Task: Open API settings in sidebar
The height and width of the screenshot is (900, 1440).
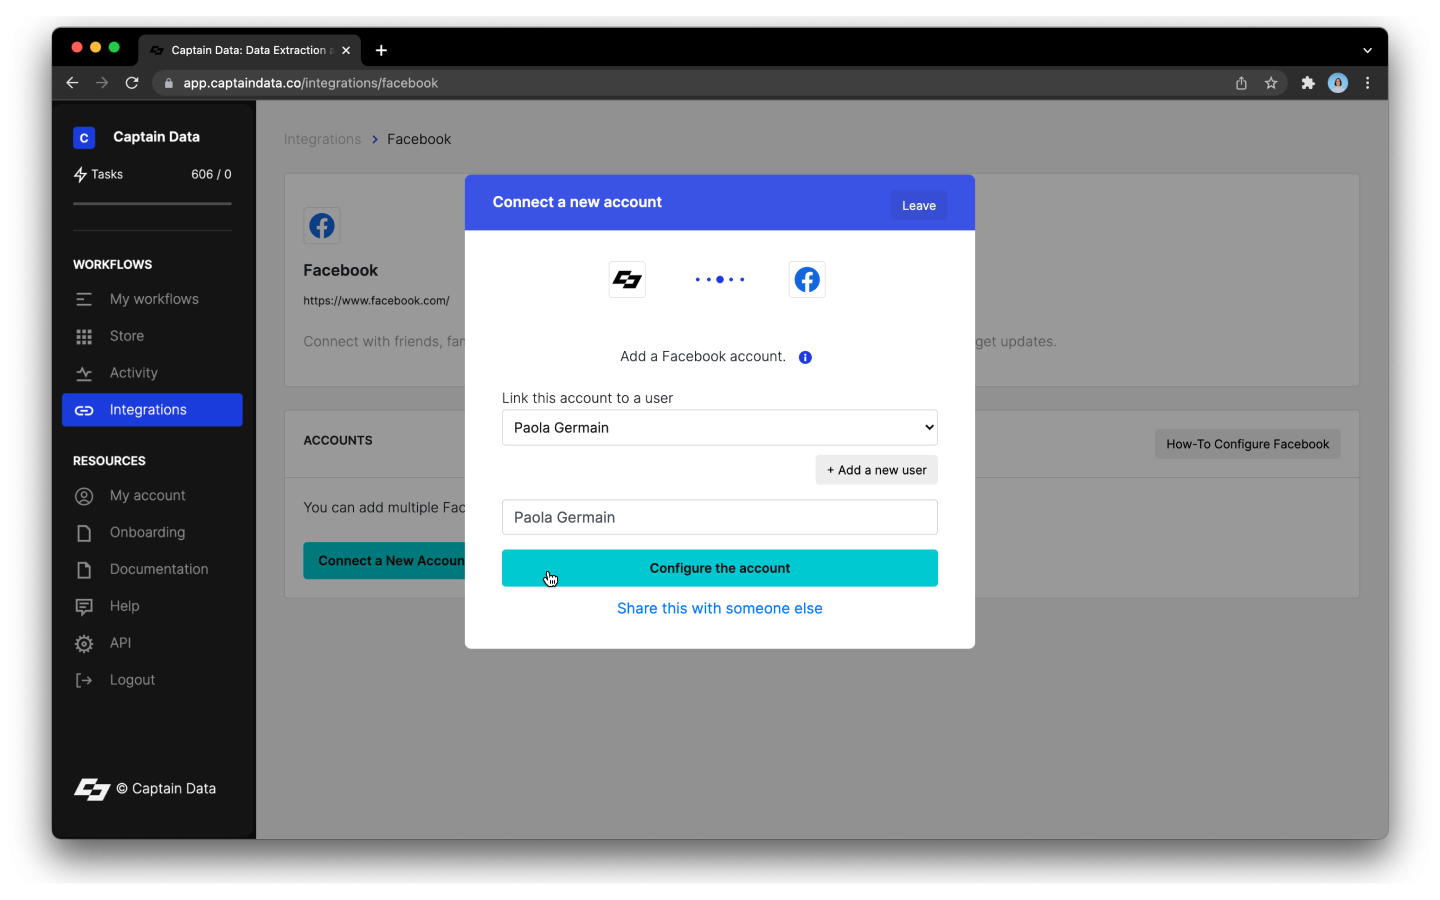Action: coord(152,643)
